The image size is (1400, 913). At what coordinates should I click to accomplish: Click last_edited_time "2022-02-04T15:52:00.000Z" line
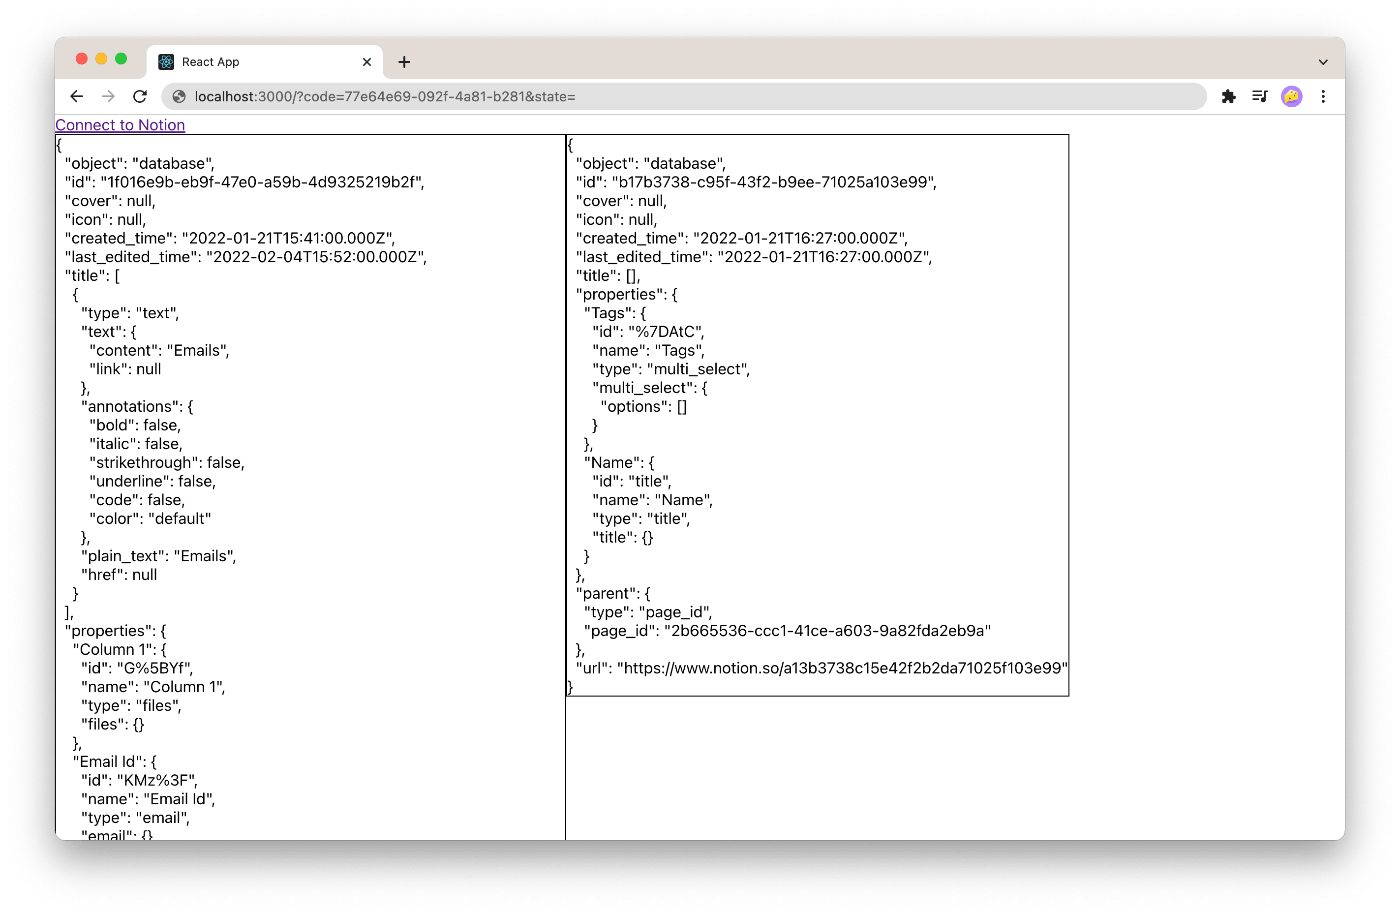tap(246, 257)
